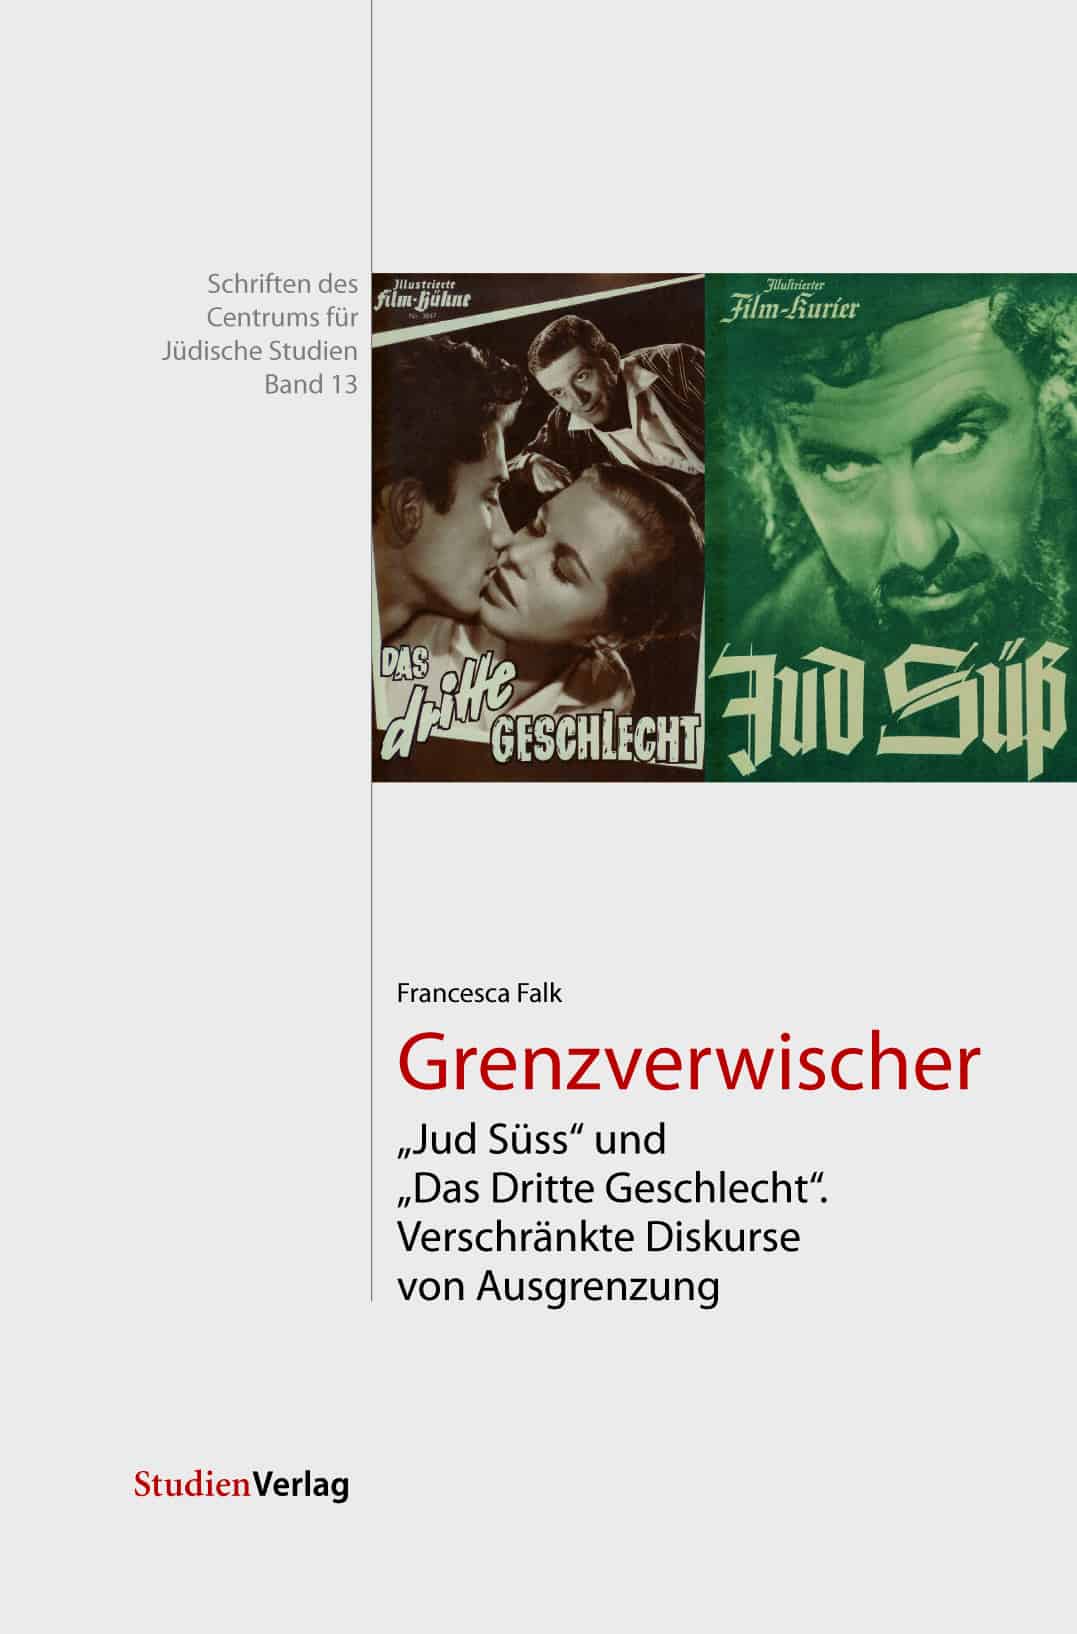Select the „Jud Süss" und subtitle line

click(532, 1139)
